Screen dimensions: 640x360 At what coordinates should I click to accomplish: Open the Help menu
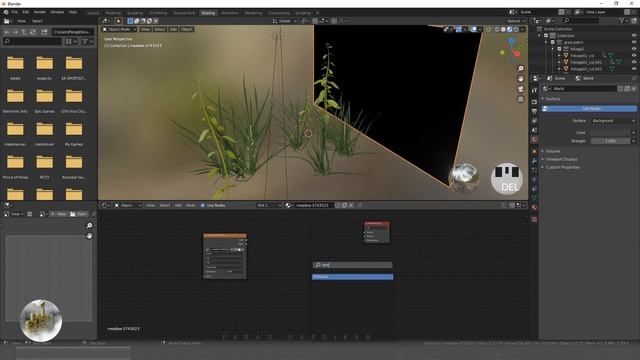coord(73,12)
